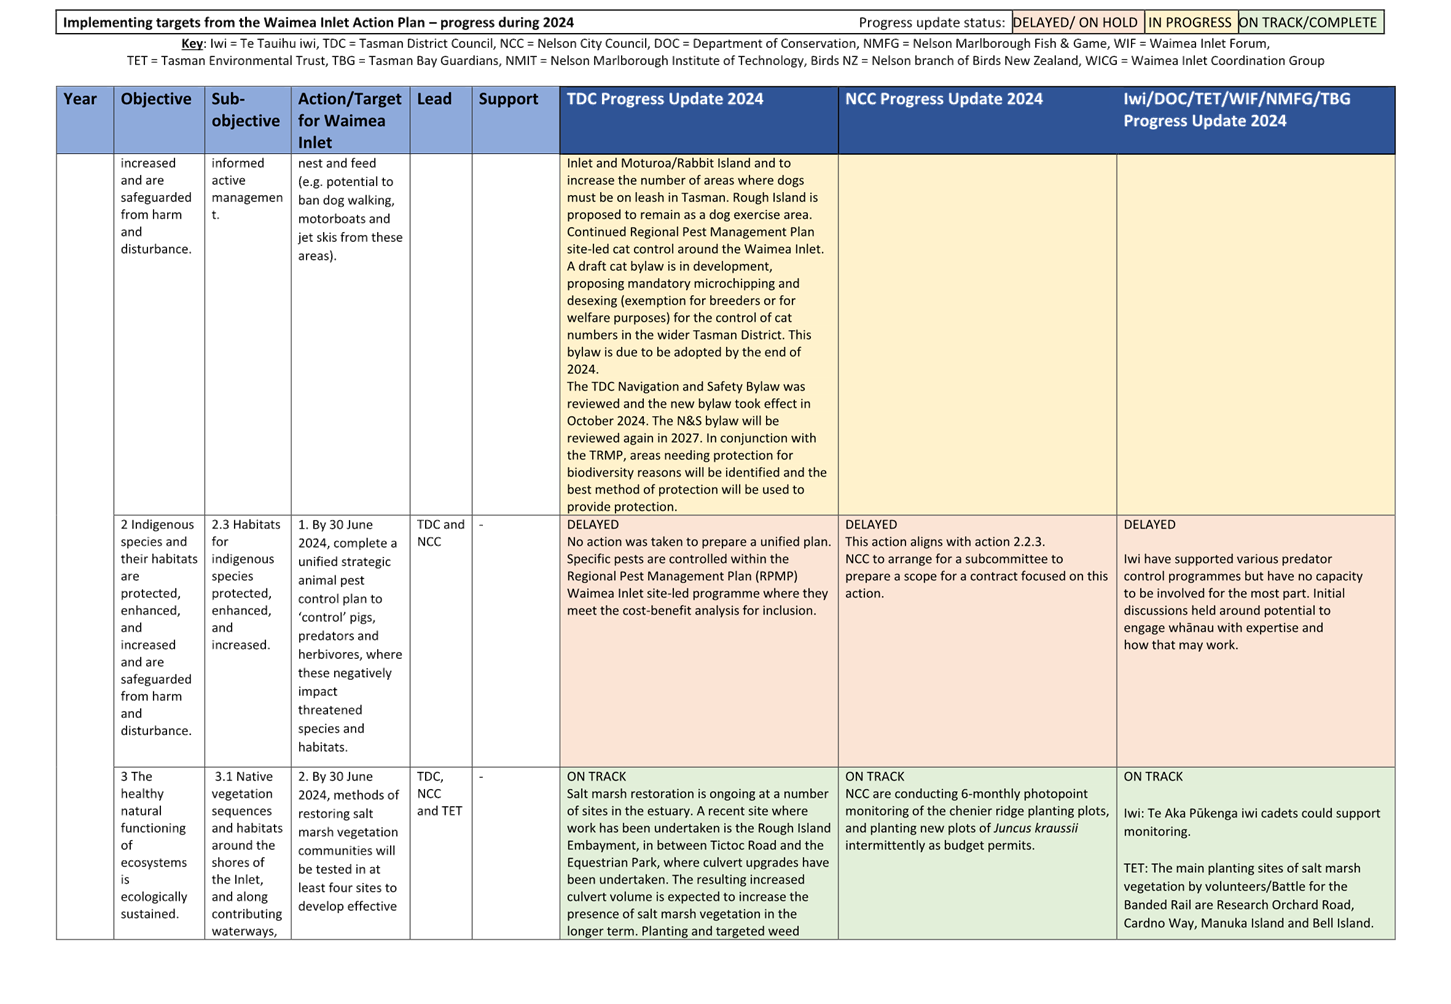Select the 'TDC Progress Update 2024' header
Image resolution: width=1451 pixels, height=1004 pixels.
click(699, 120)
